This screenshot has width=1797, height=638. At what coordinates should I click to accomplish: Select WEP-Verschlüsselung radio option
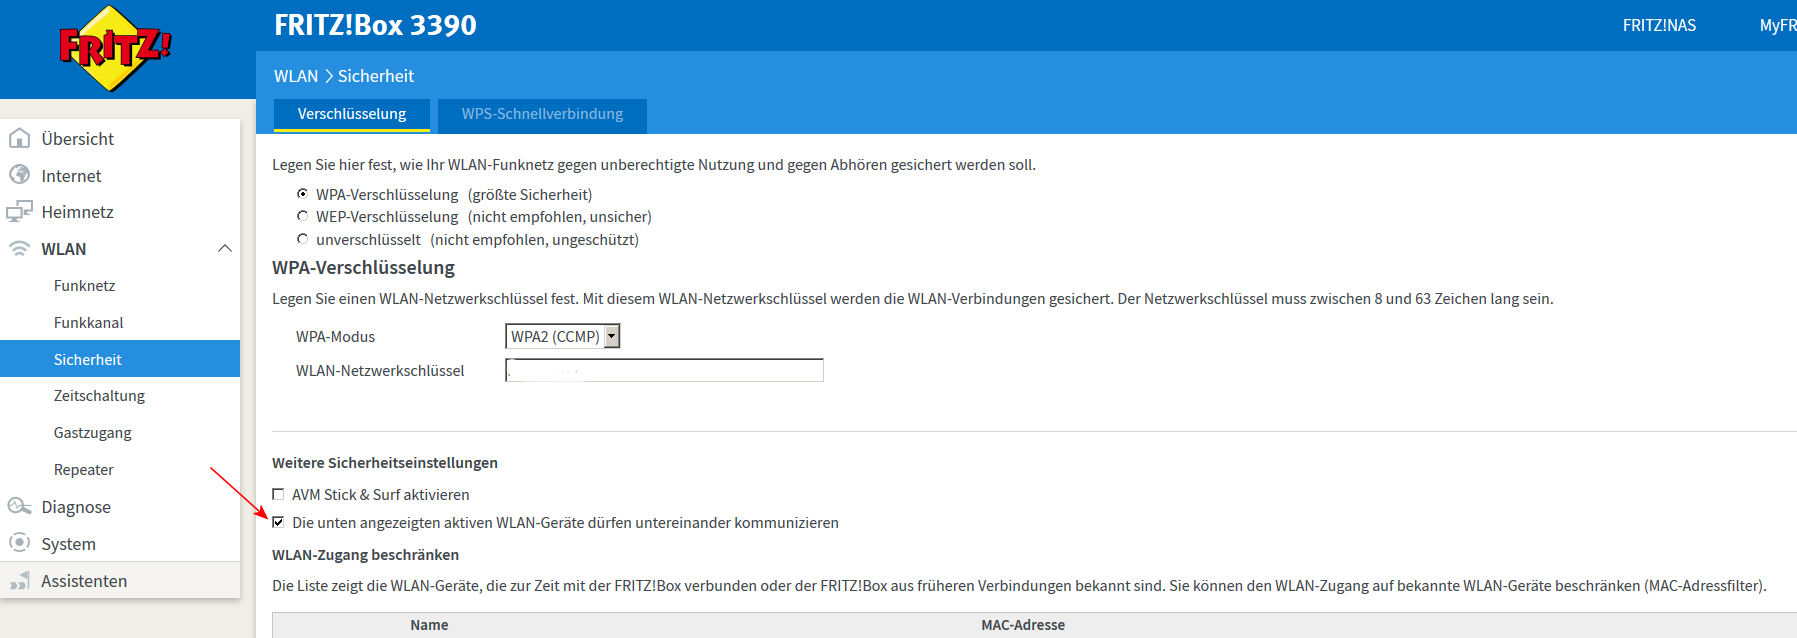[302, 216]
